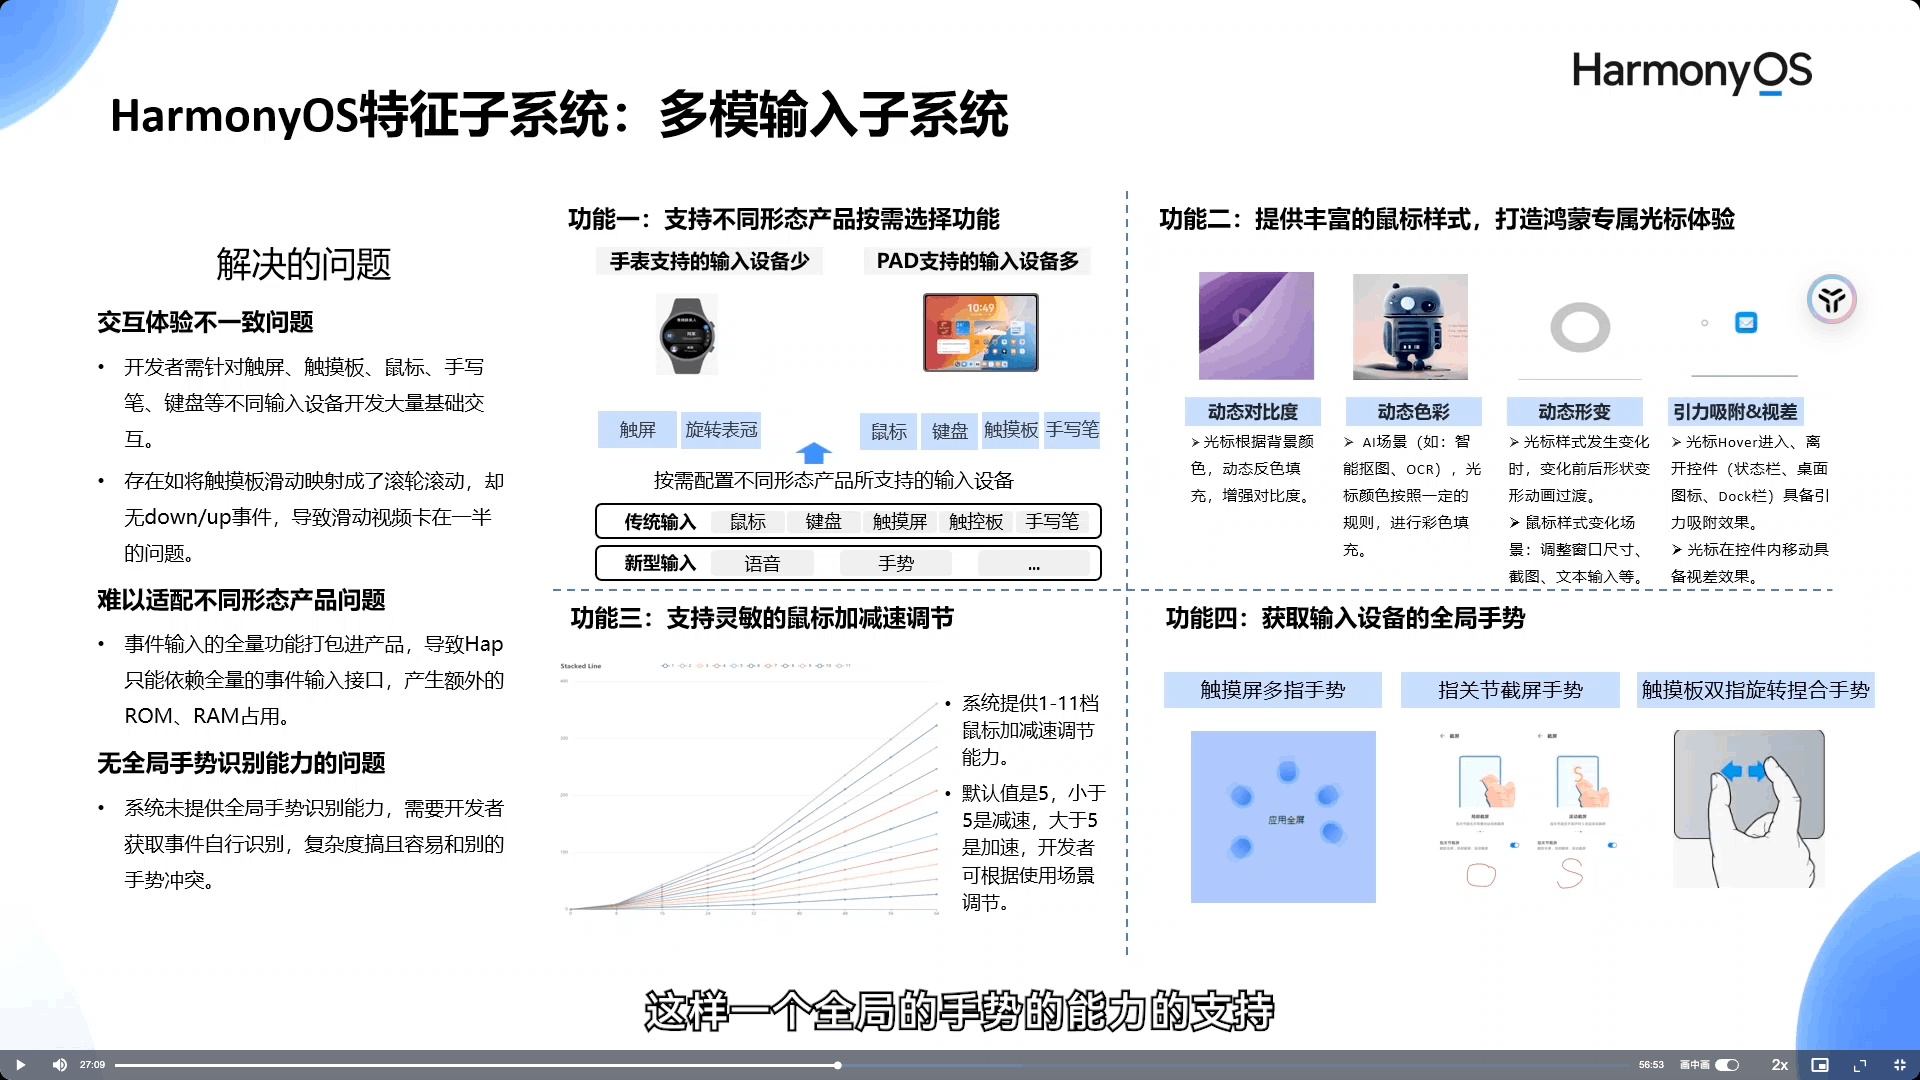The width and height of the screenshot is (1920, 1080).
Task: Click the blue upward arrow icon
Action: tap(813, 453)
